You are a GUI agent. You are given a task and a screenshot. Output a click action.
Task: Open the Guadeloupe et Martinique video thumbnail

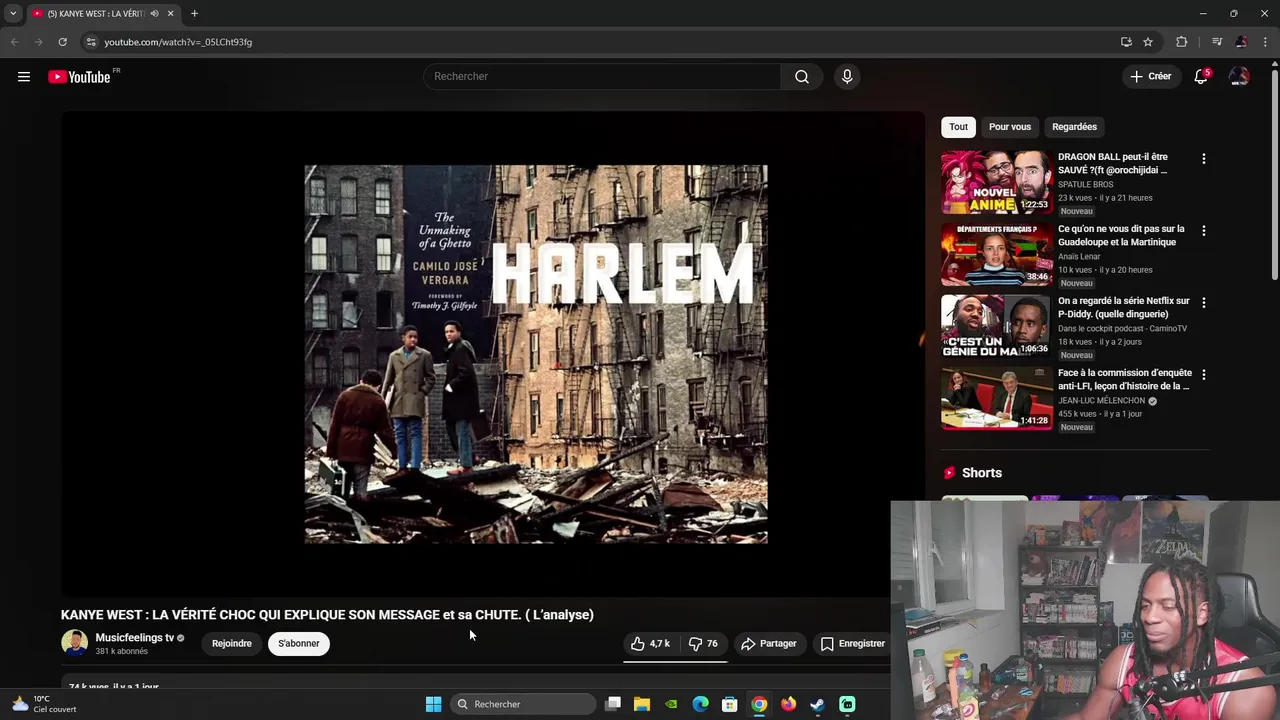click(996, 255)
